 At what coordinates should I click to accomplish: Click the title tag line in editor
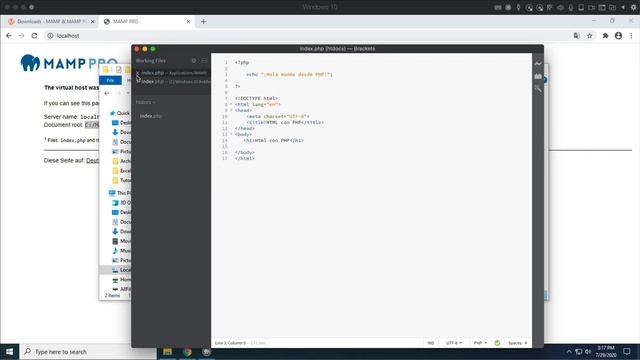point(285,122)
